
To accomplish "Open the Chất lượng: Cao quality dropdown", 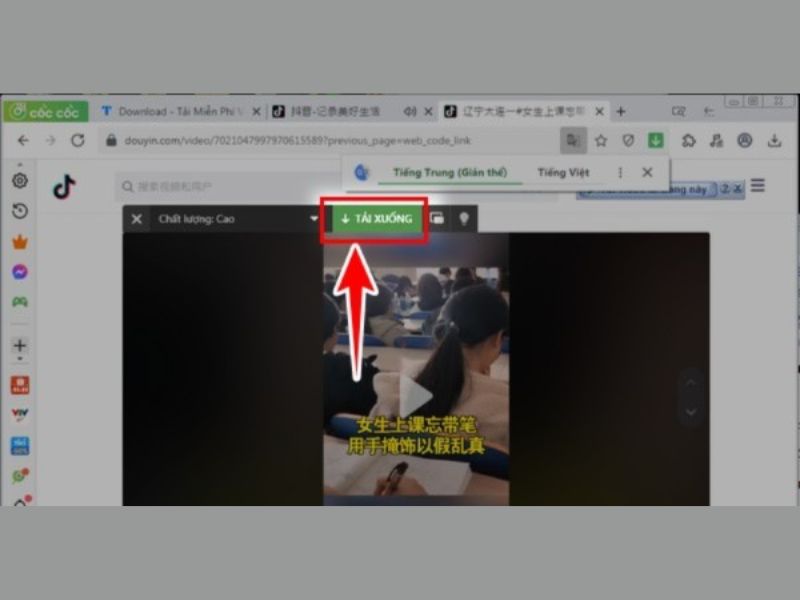I will [x=235, y=218].
